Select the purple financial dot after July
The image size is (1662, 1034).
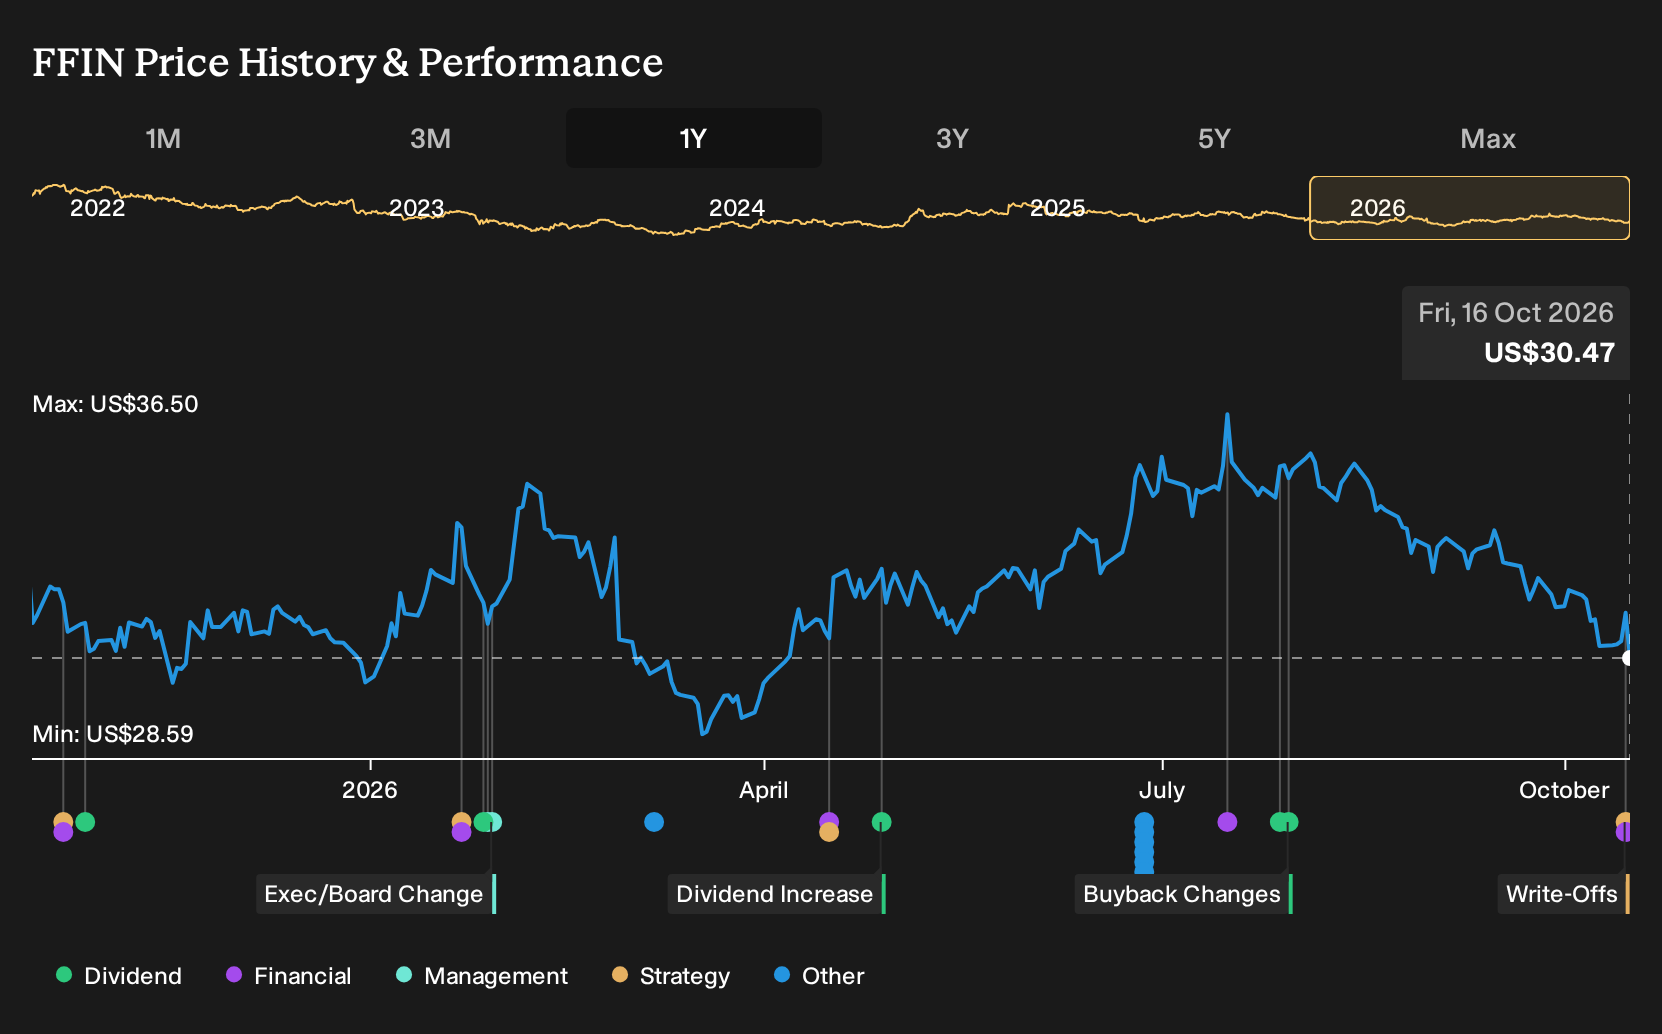pyautogui.click(x=1227, y=822)
